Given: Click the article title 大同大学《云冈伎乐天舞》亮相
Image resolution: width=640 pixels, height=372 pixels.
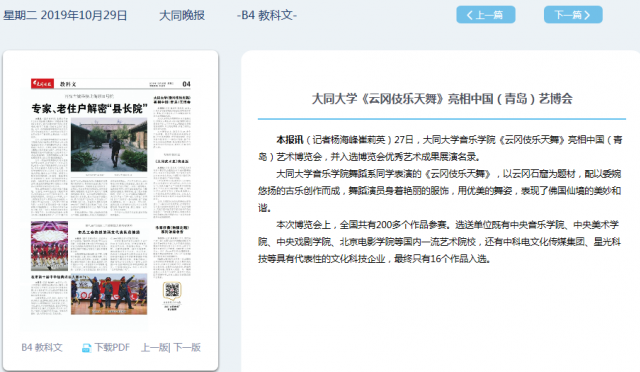Looking at the screenshot, I should (x=442, y=98).
